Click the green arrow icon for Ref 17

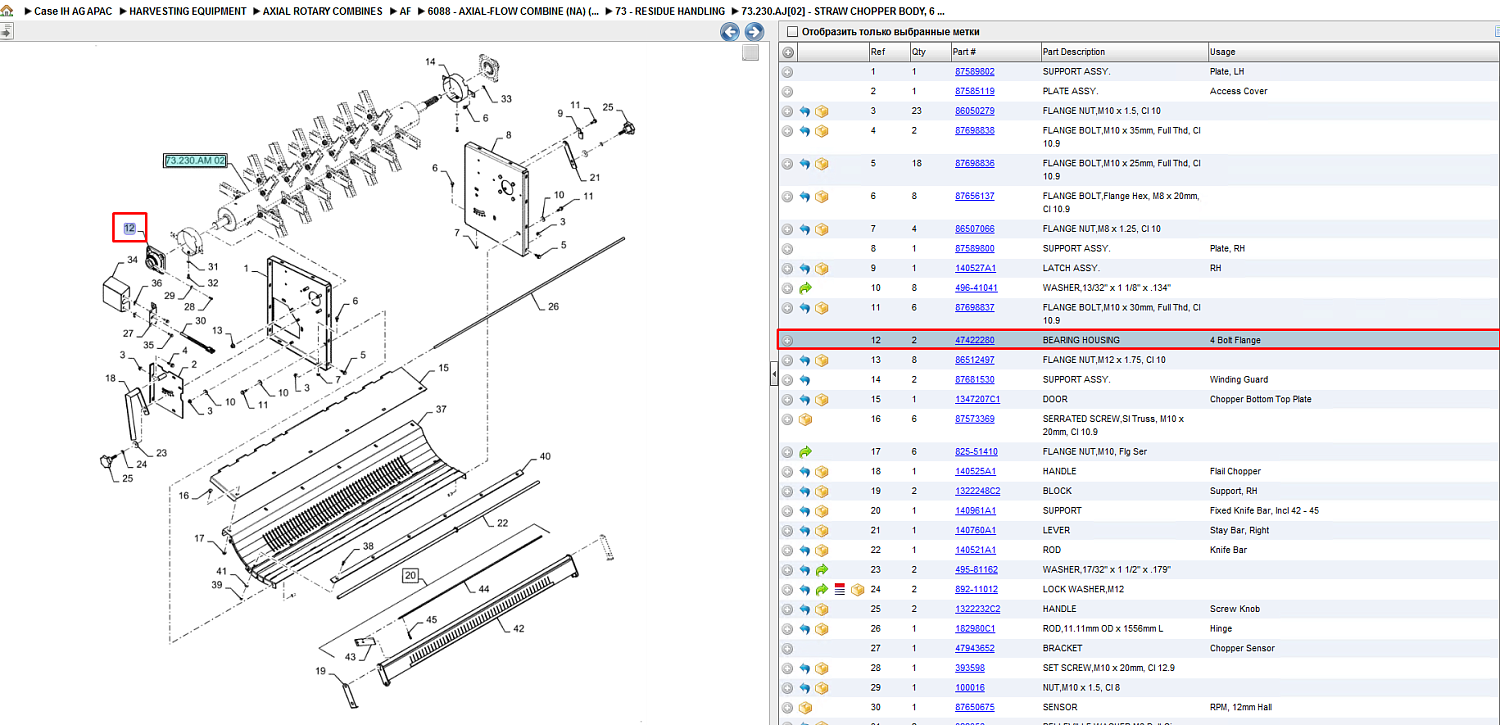[804, 452]
